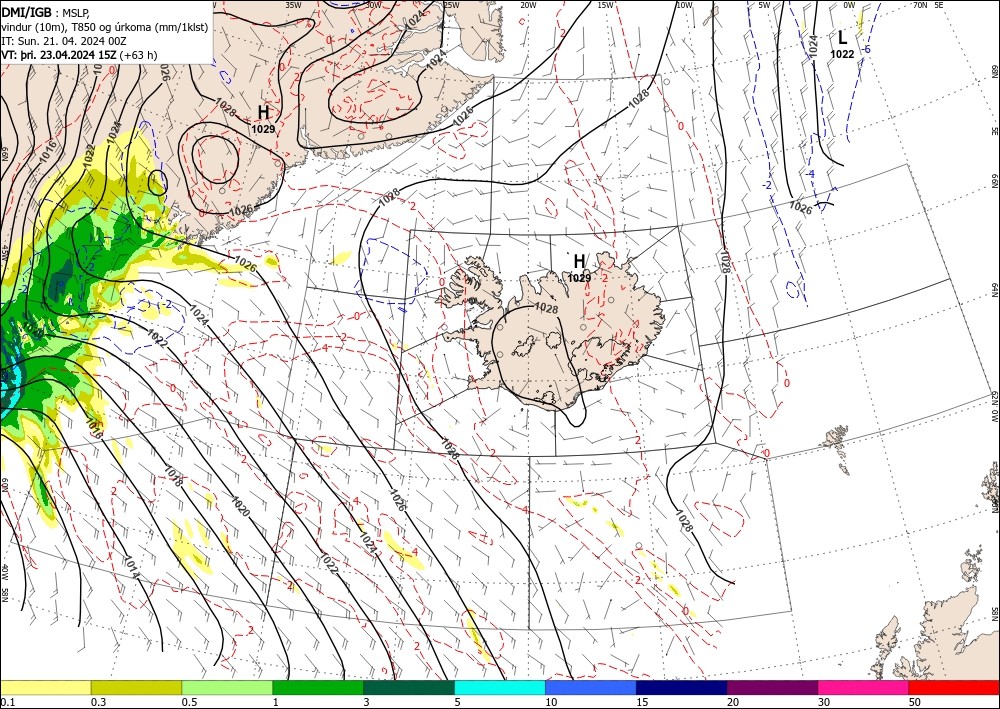
Task: Select the light green 0.5–1 legend segment
Action: click(x=227, y=687)
